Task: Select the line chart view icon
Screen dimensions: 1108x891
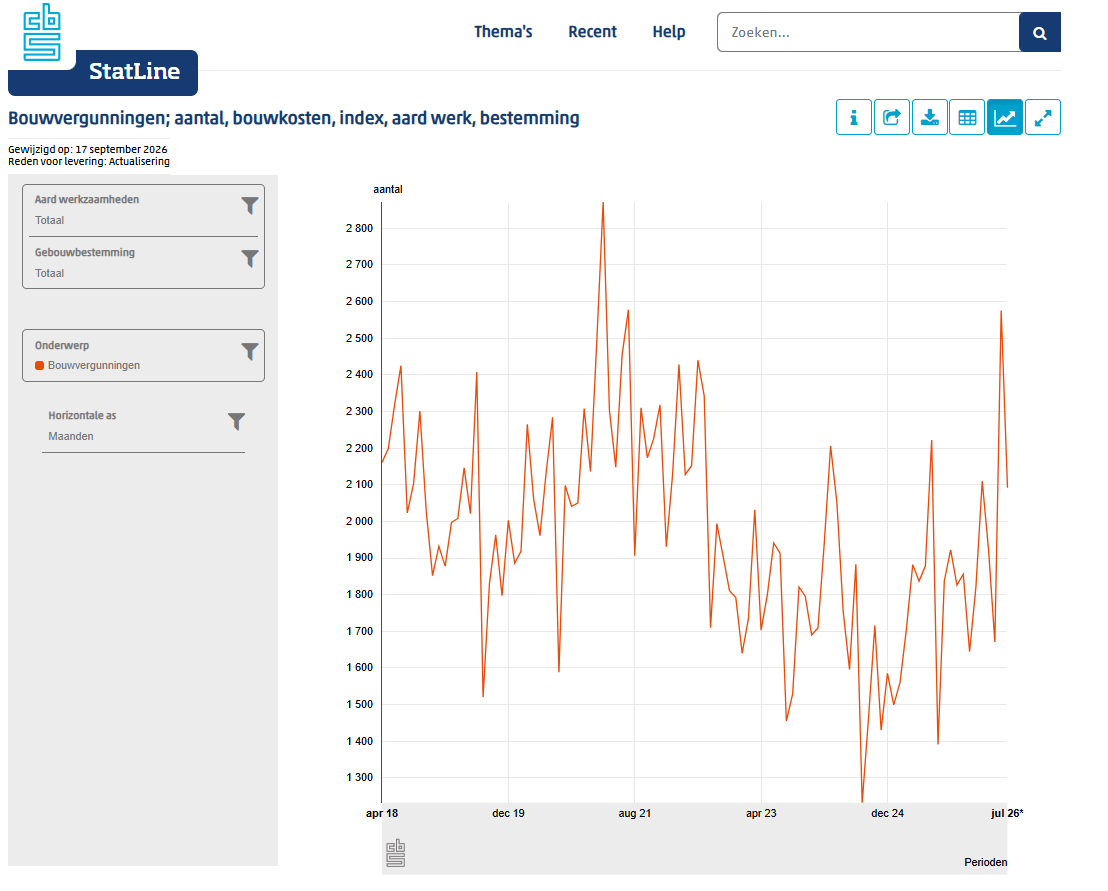Action: (1005, 117)
